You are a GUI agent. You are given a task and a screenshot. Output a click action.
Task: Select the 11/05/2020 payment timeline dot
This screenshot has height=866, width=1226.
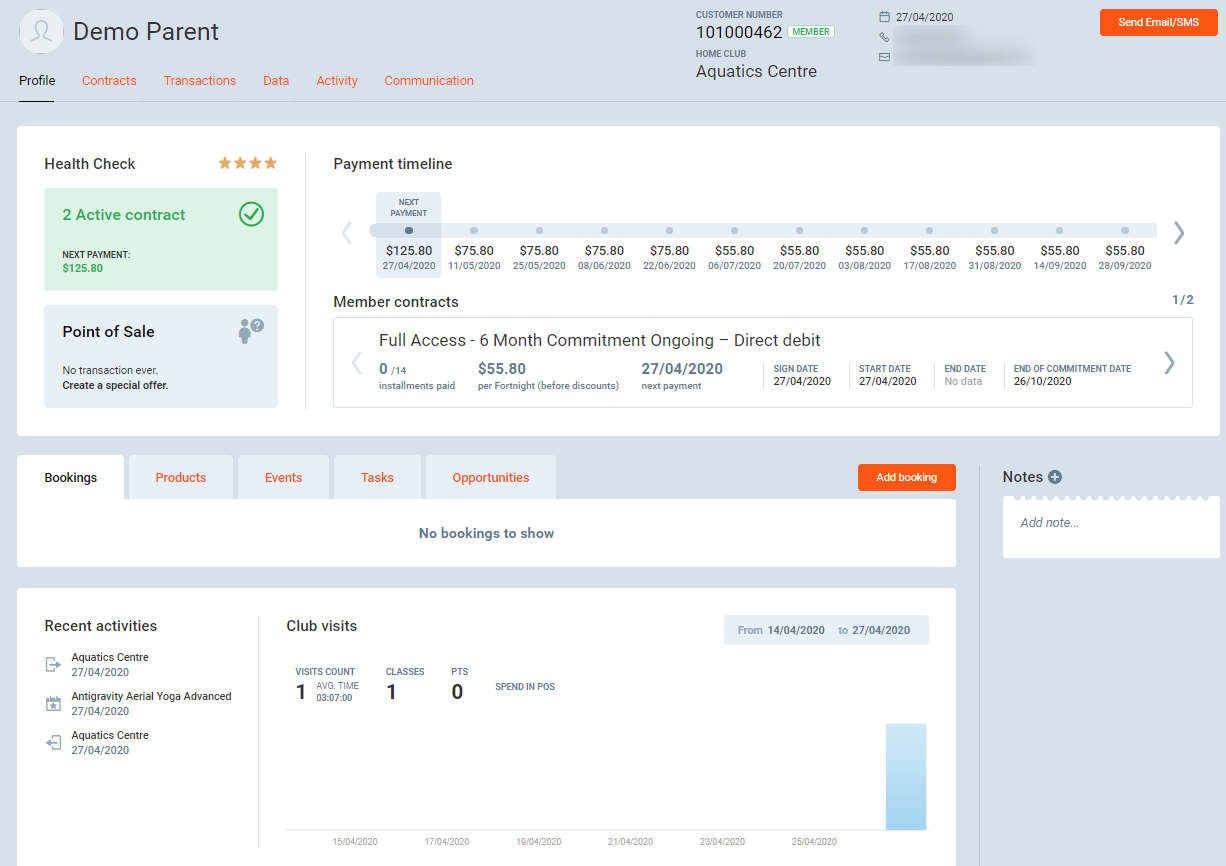pyautogui.click(x=474, y=231)
